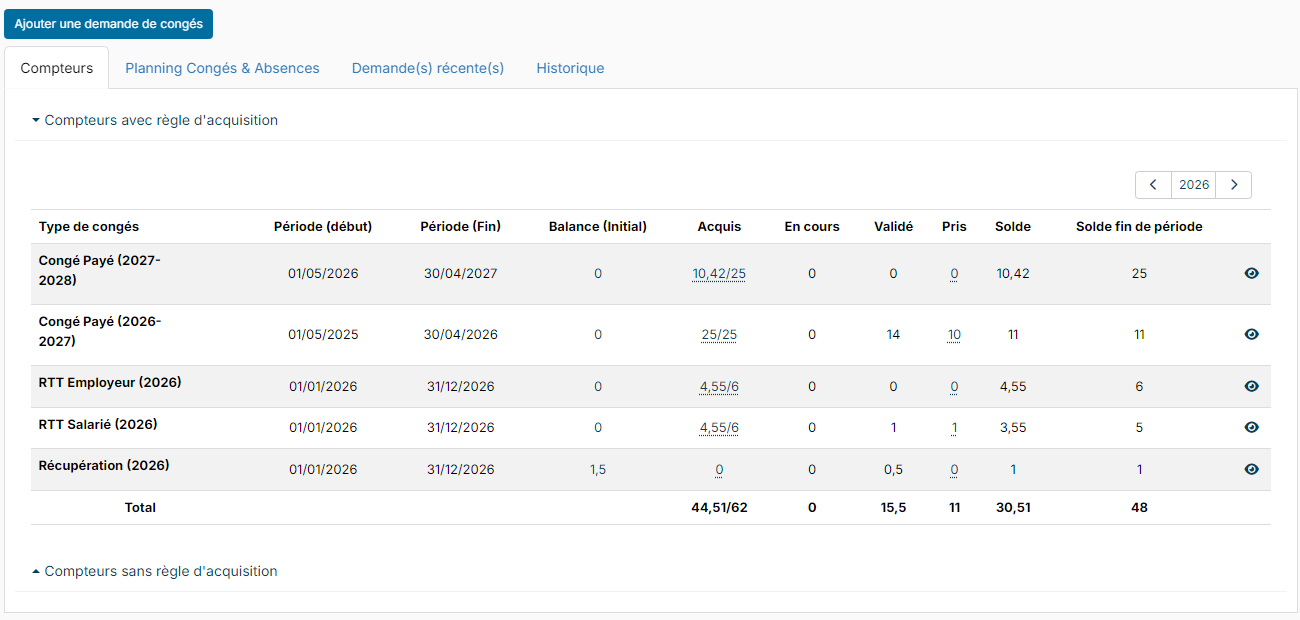Open Acquis 4,55/6 for RTT Salarié
This screenshot has height=620, width=1300.
719,428
